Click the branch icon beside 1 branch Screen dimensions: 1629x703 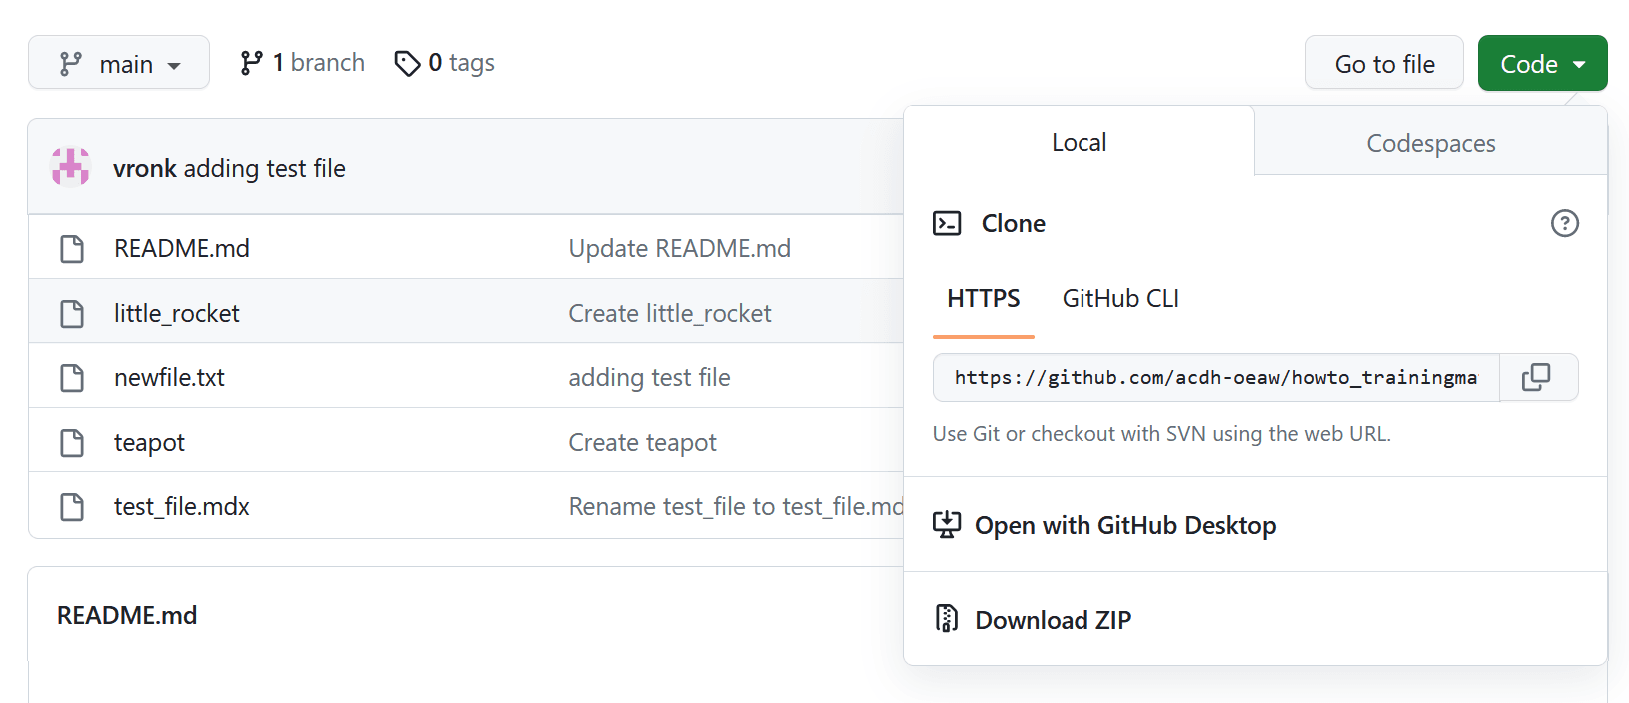[x=251, y=63]
